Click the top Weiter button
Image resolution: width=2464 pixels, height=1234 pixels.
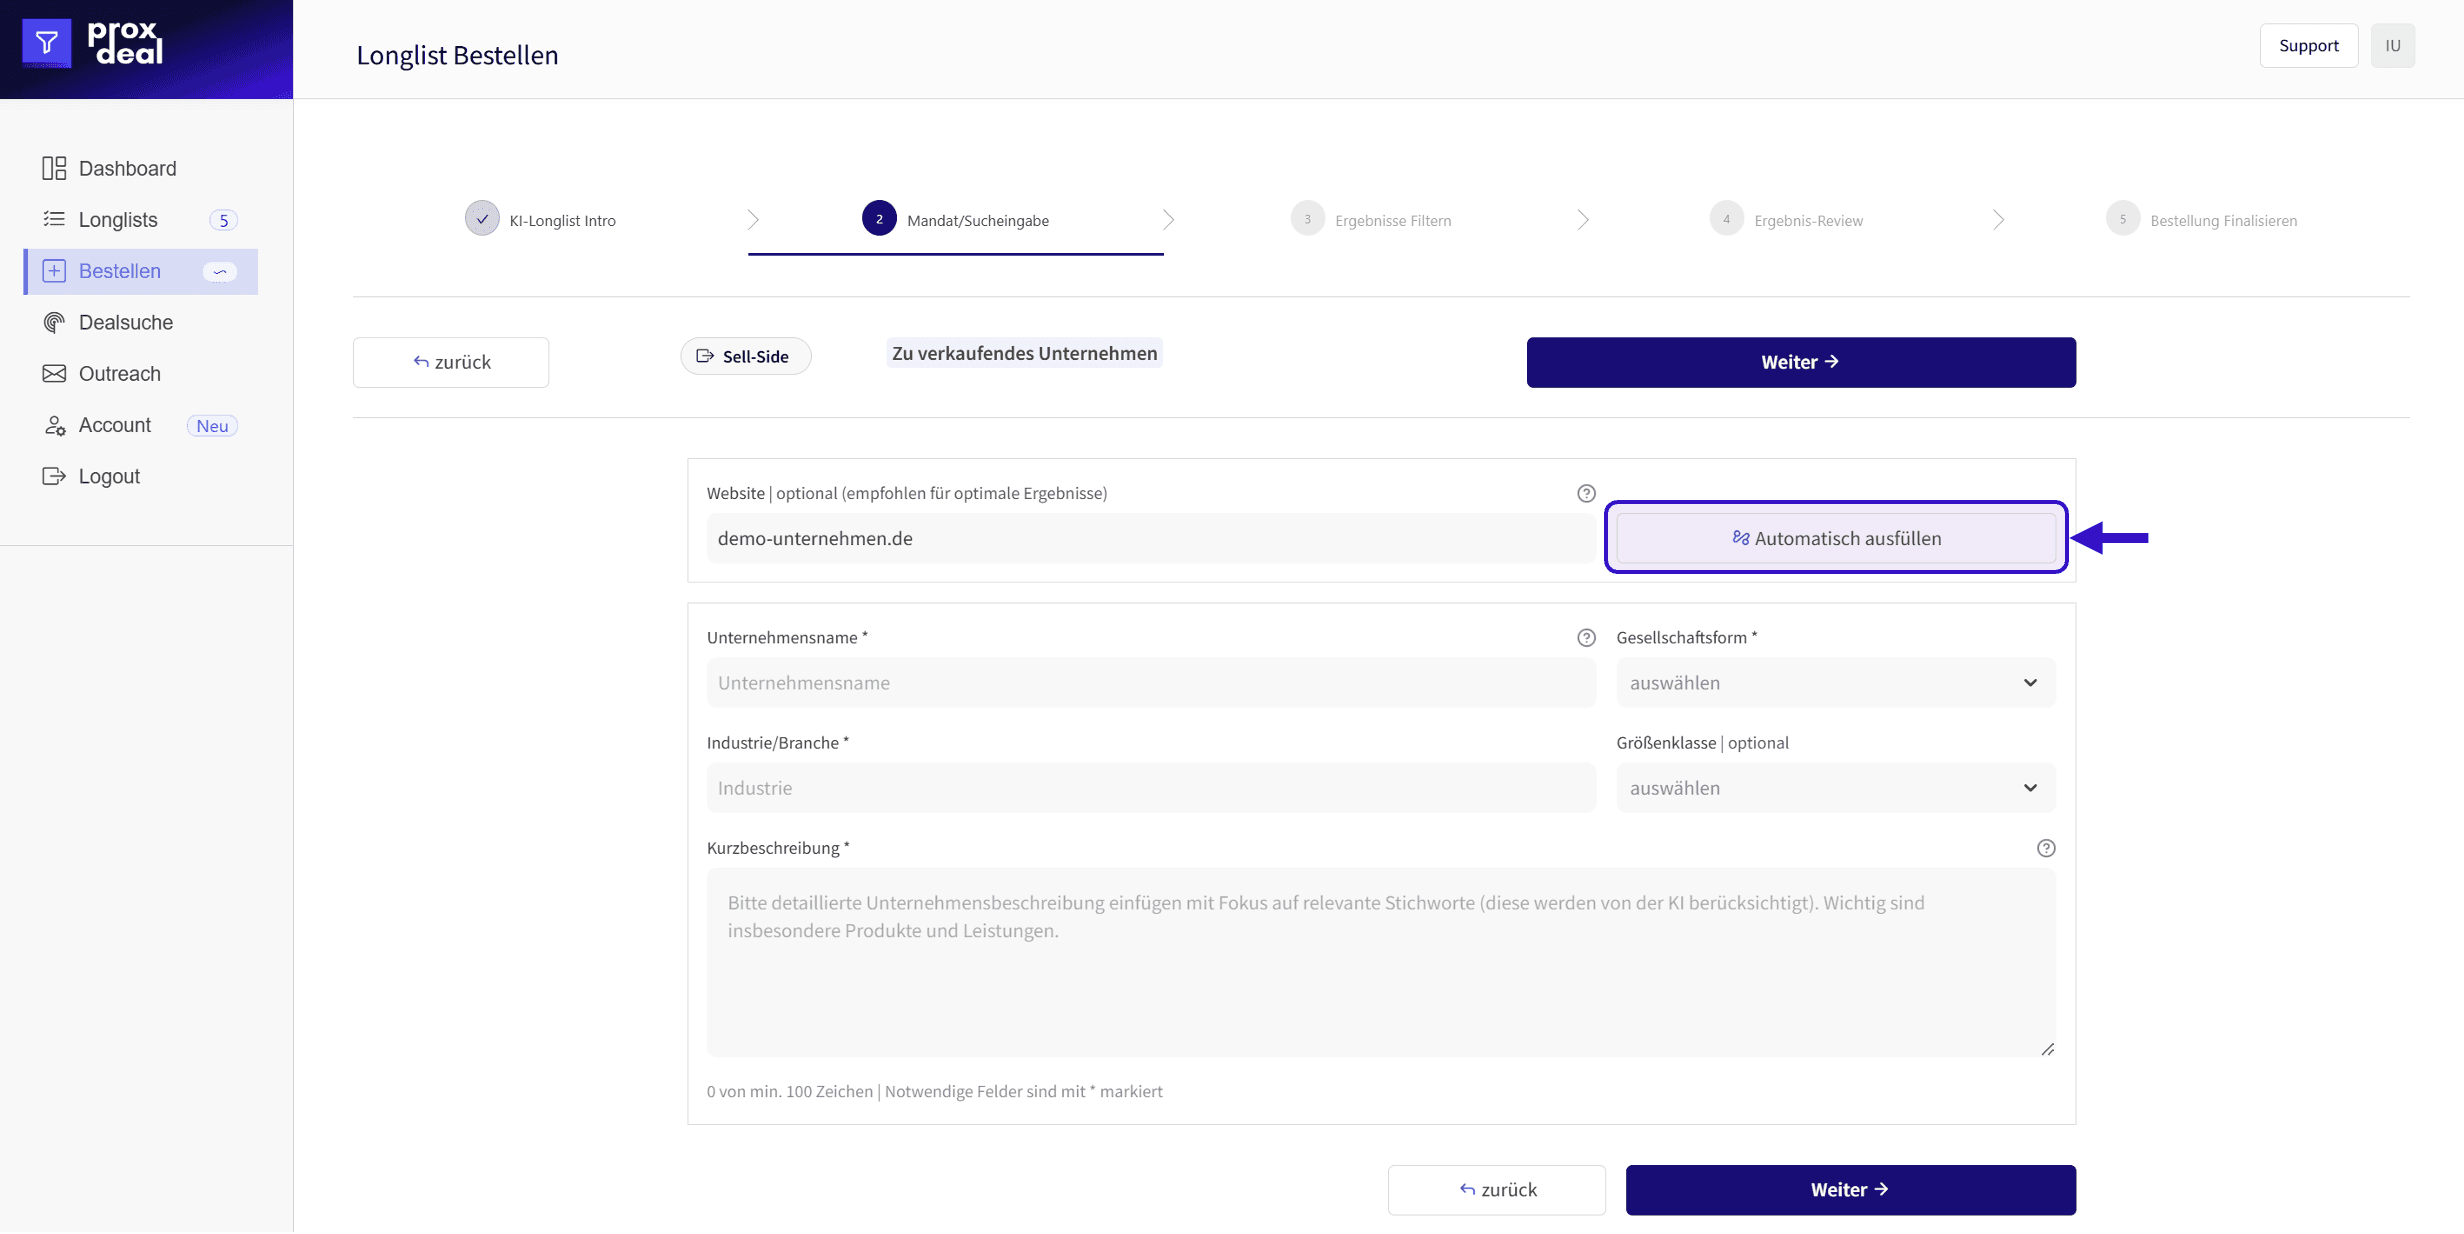tap(1801, 362)
